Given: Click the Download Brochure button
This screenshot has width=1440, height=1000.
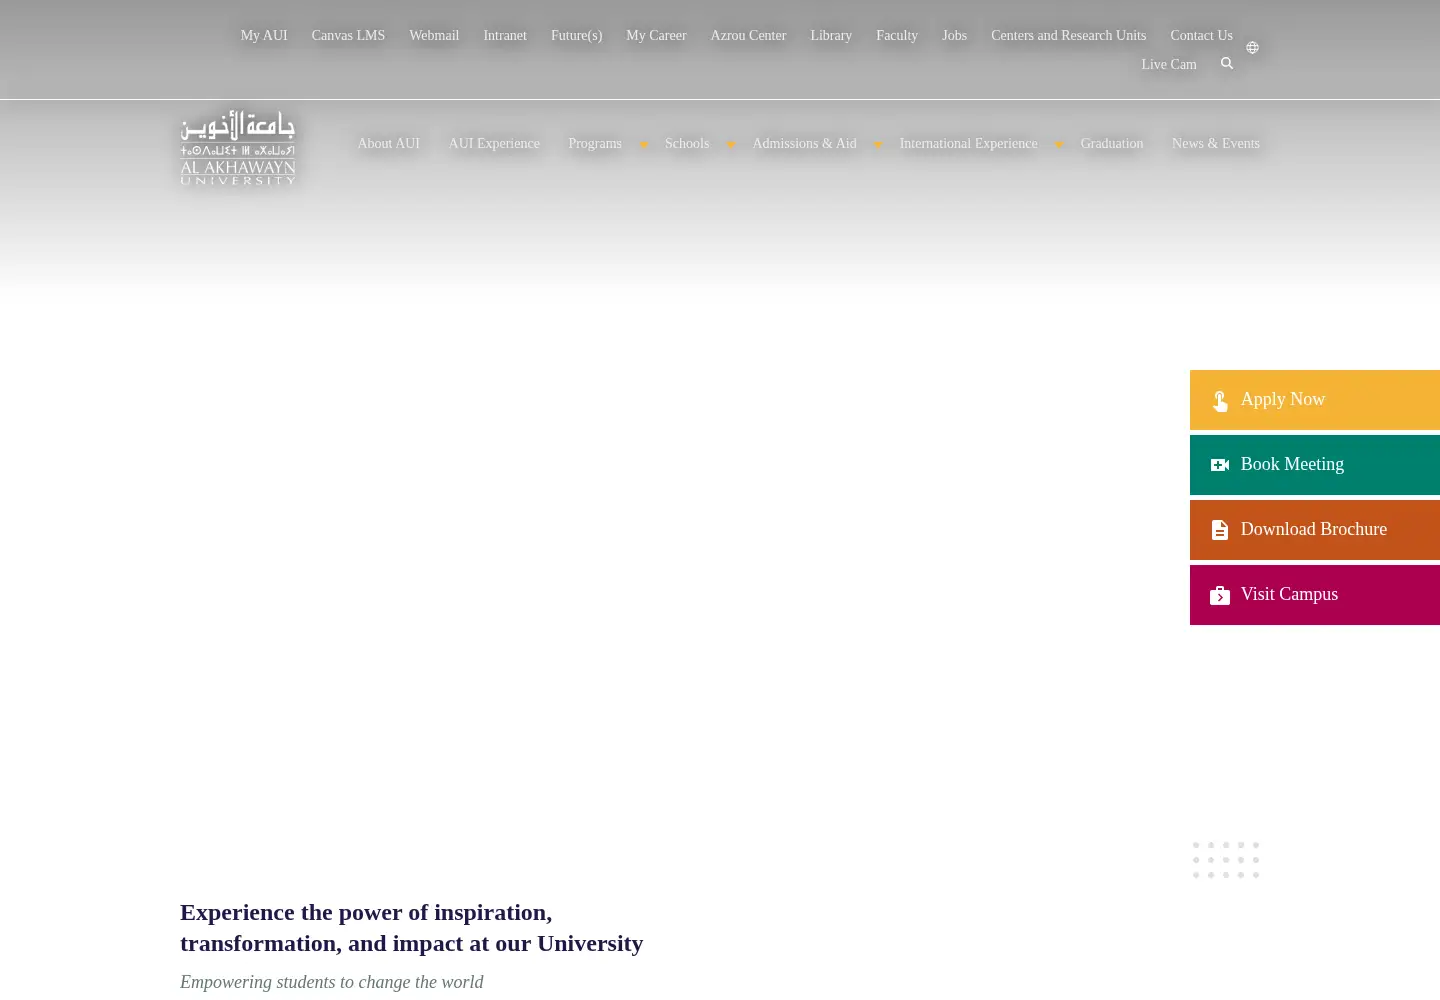Looking at the screenshot, I should tap(1315, 530).
